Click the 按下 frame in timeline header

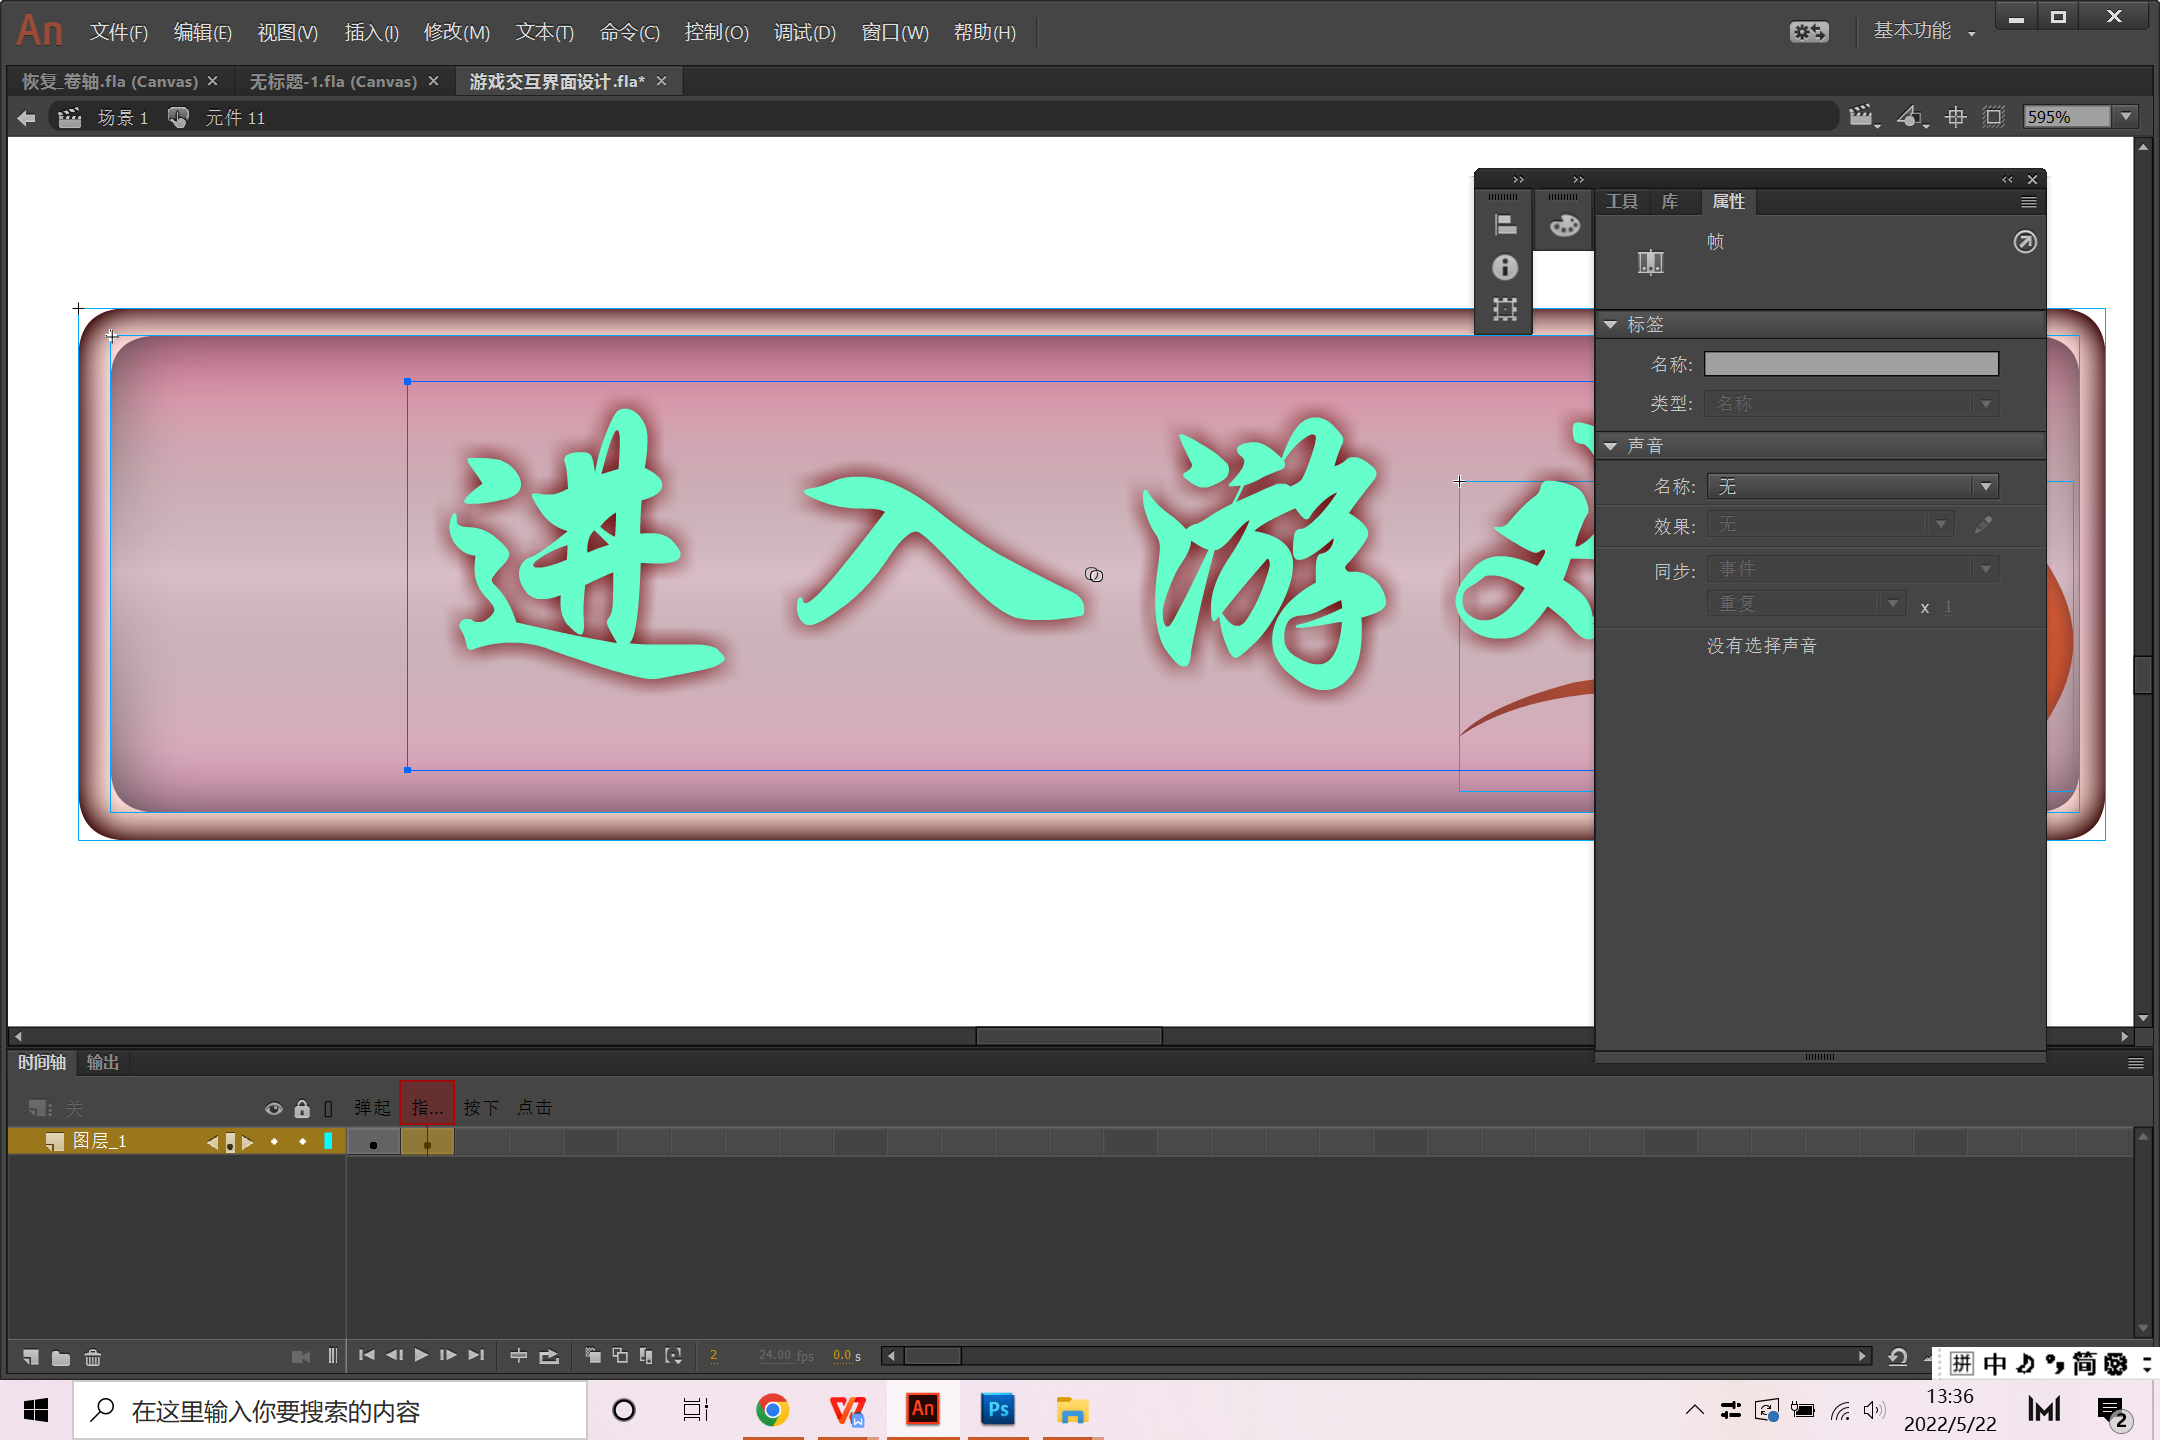coord(481,1108)
